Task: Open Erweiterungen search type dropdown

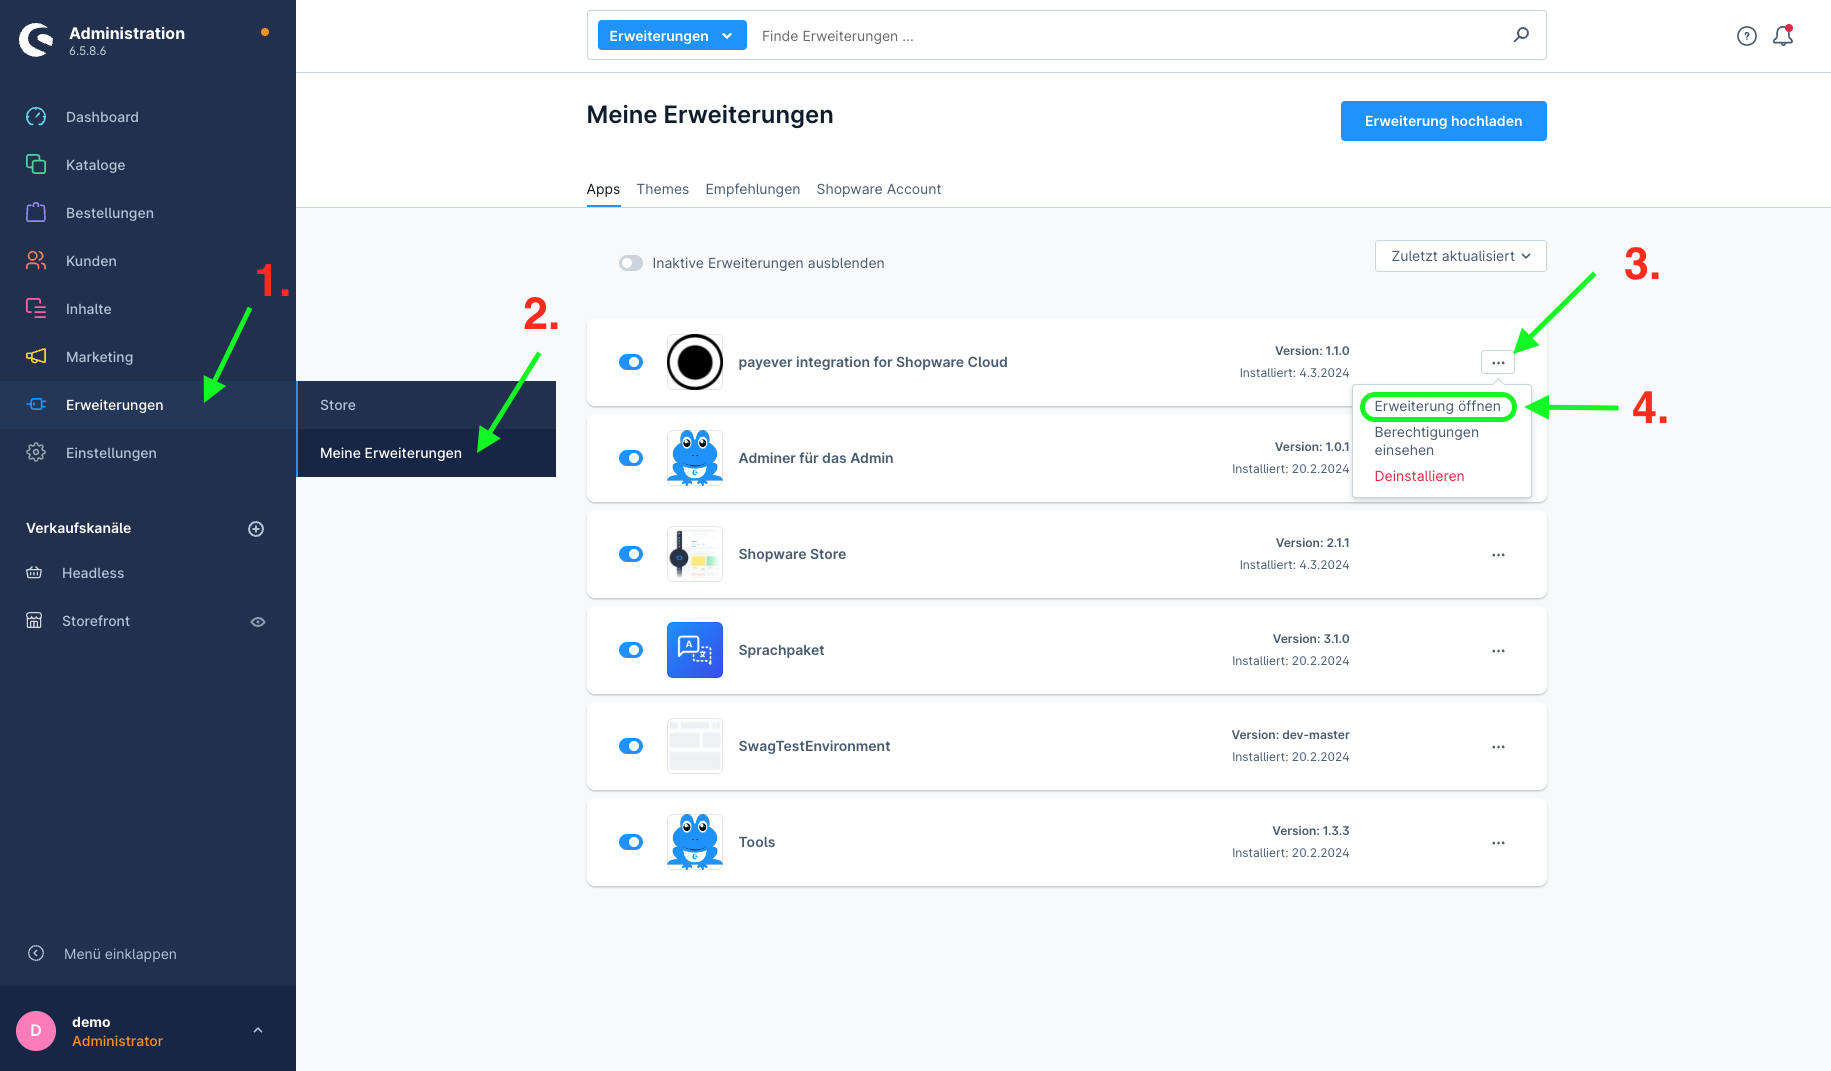Action: (x=672, y=36)
